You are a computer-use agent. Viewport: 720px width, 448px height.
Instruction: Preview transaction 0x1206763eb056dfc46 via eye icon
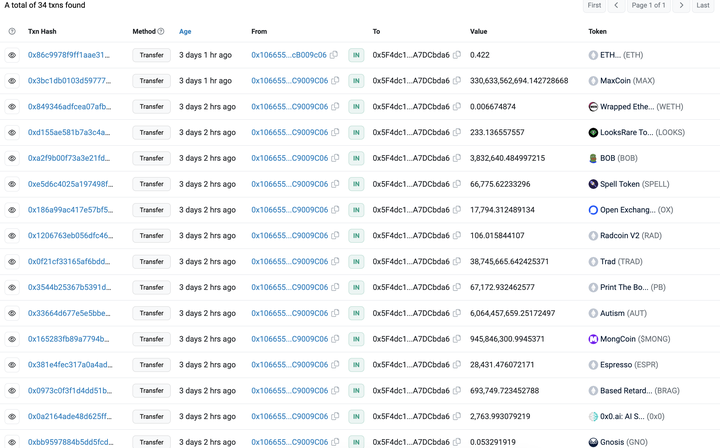tap(12, 236)
